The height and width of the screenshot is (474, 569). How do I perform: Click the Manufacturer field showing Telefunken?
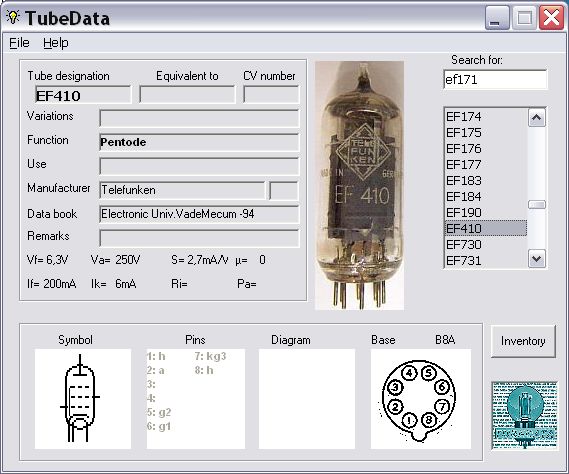182,190
